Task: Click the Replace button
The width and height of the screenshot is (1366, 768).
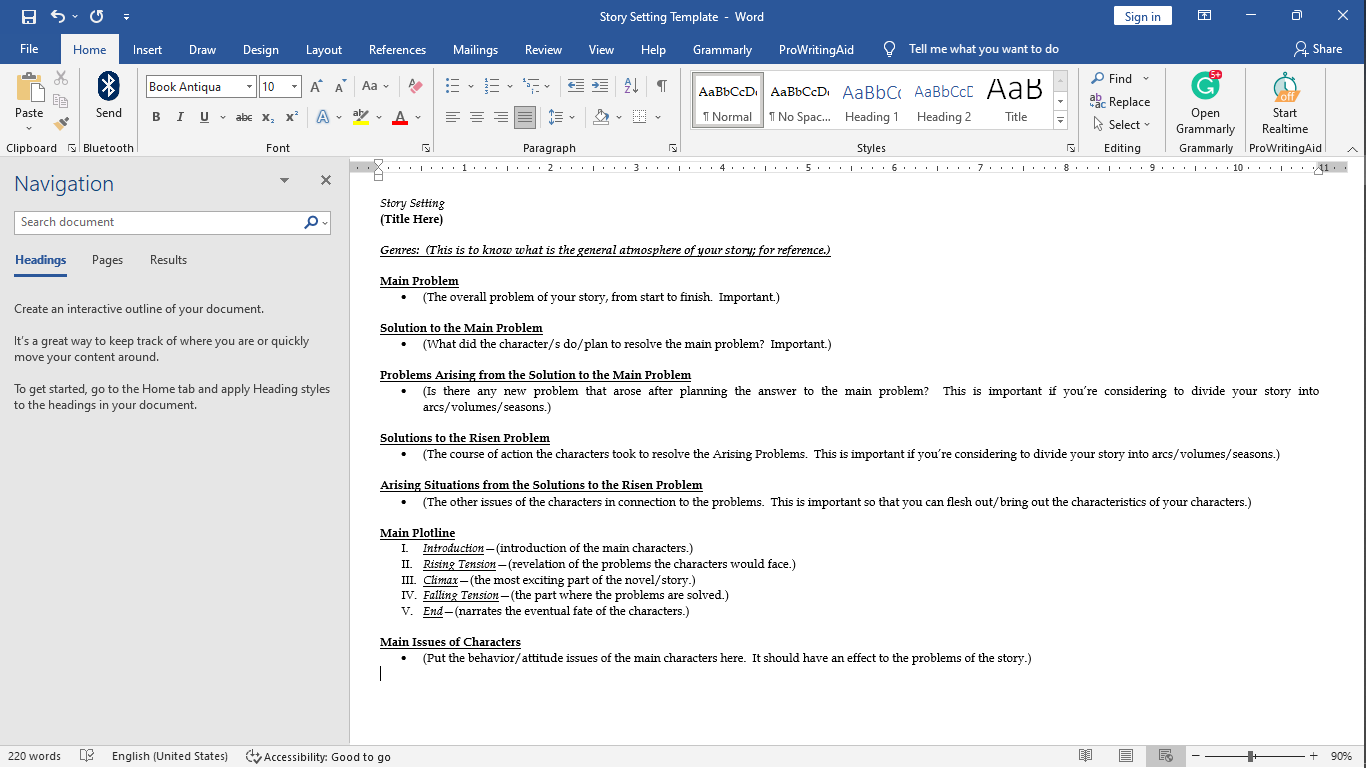Action: tap(1120, 102)
